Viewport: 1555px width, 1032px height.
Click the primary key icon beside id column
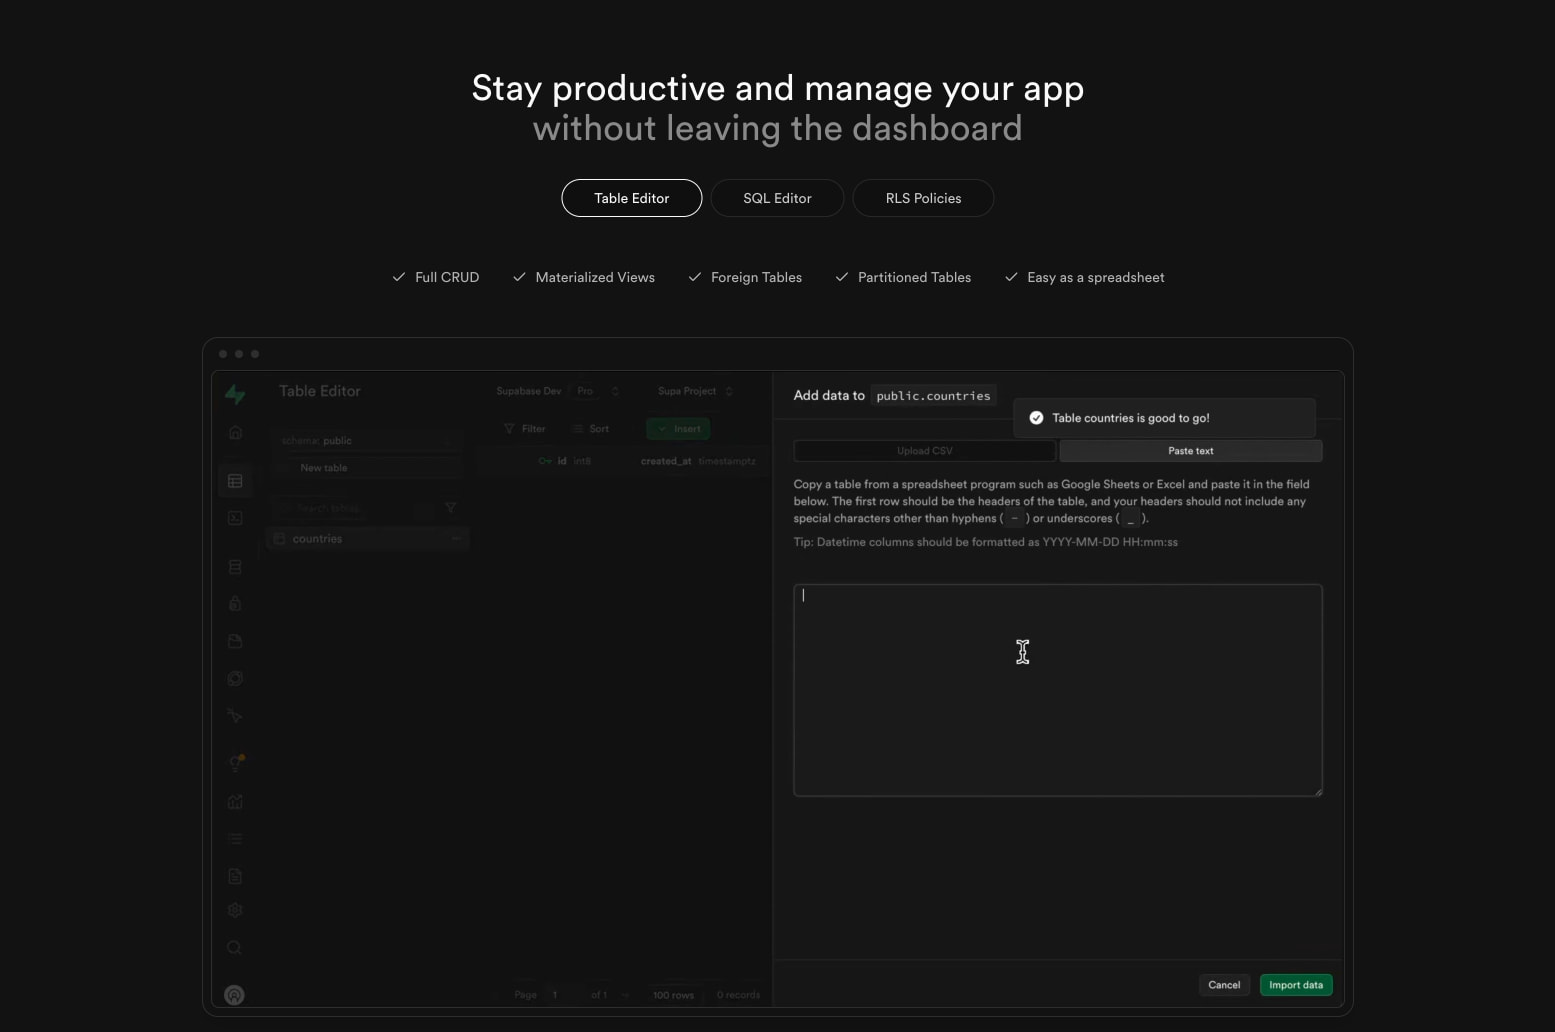545,461
